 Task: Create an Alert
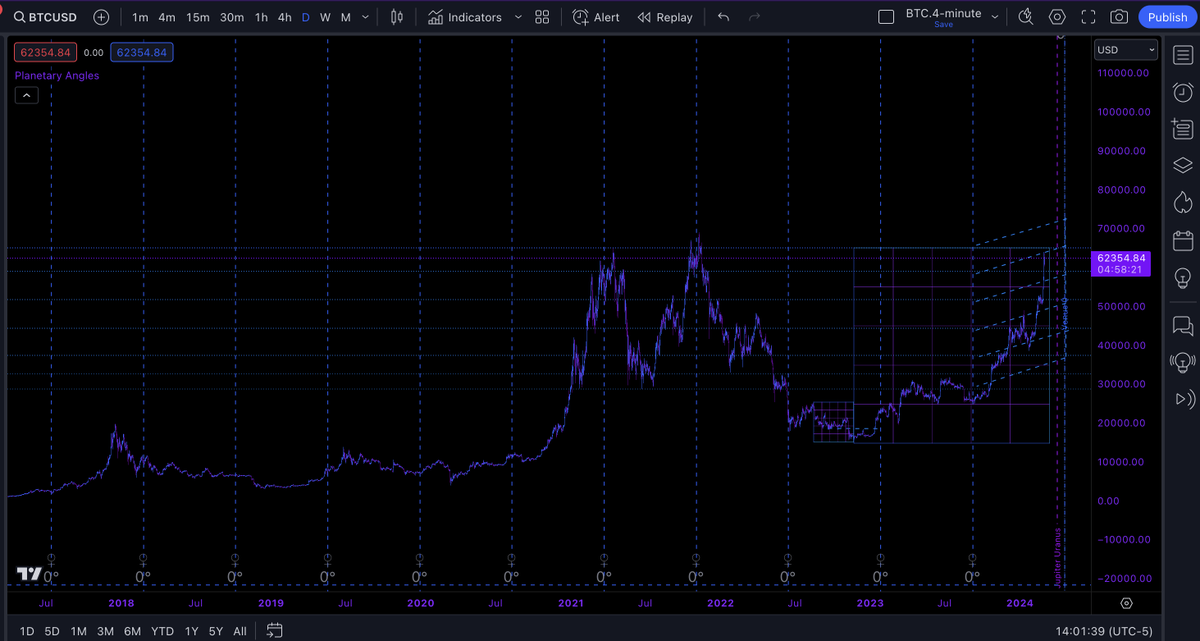596,17
